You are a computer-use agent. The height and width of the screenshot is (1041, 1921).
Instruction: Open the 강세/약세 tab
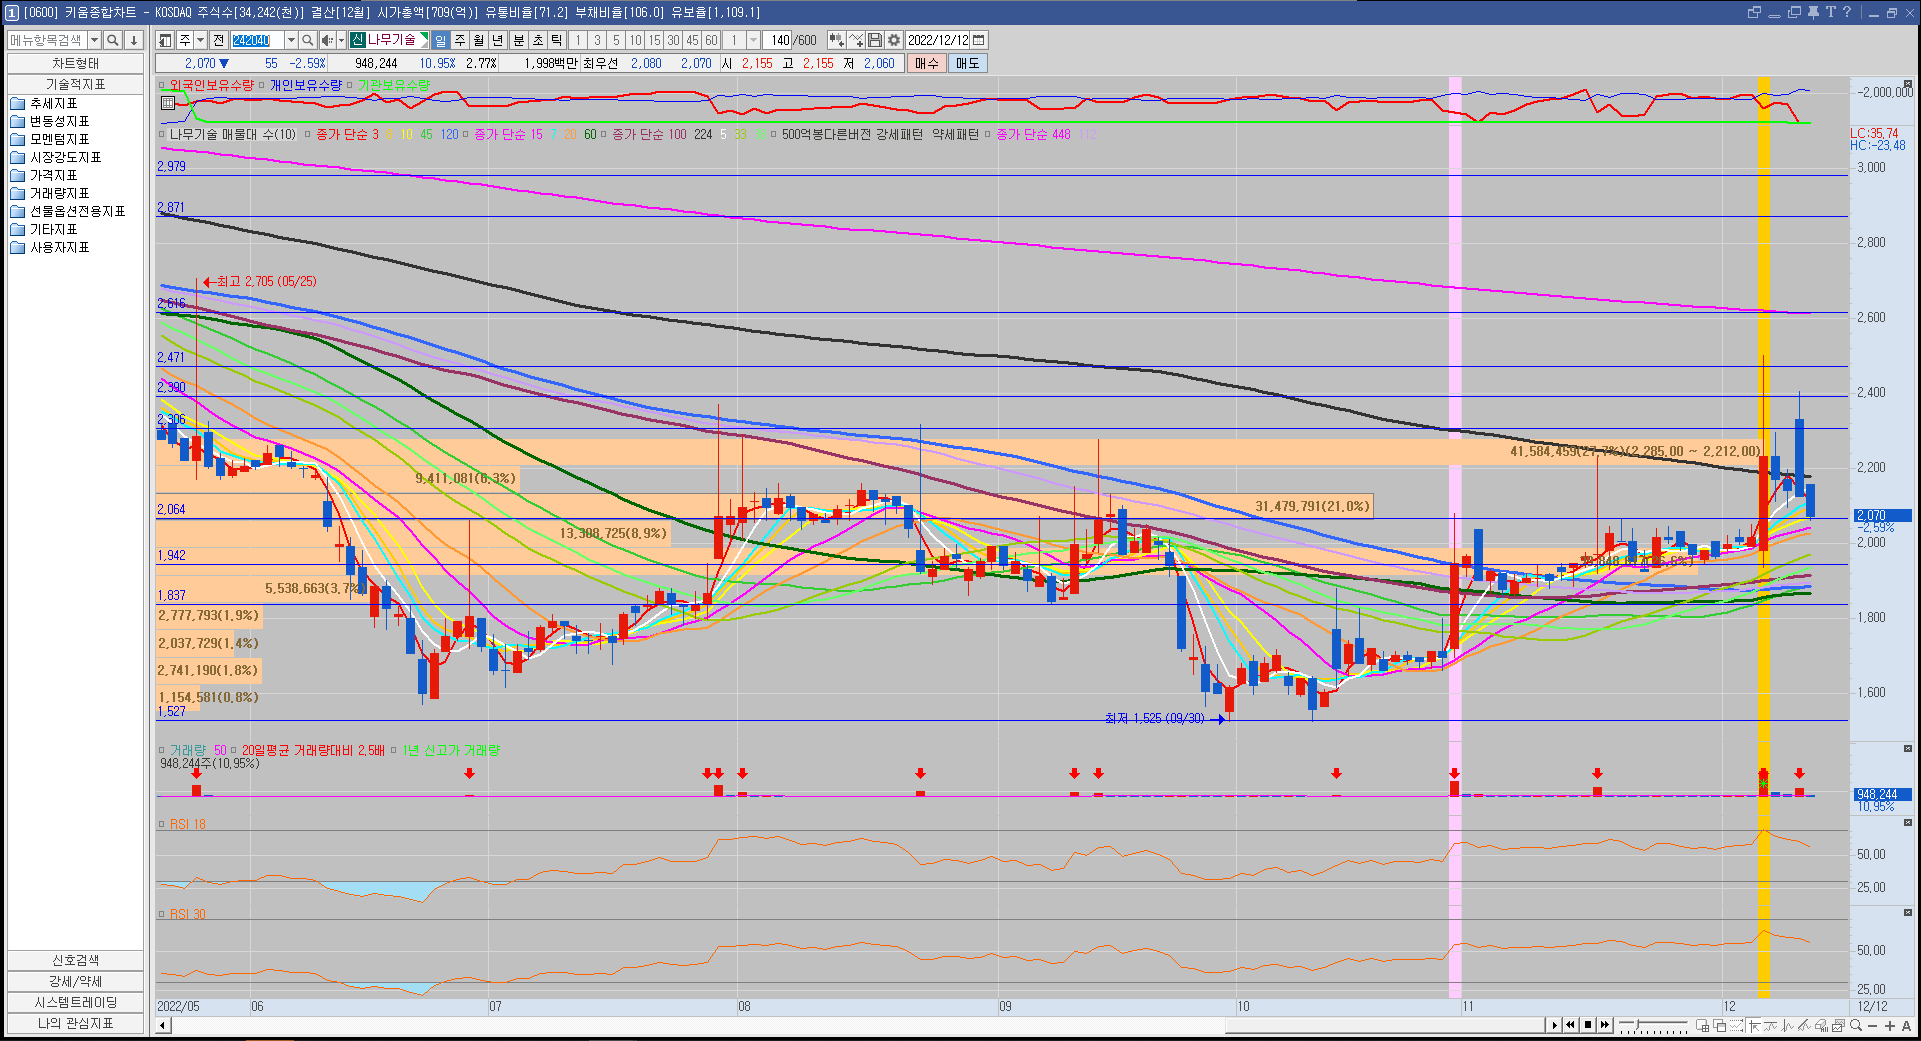click(75, 981)
